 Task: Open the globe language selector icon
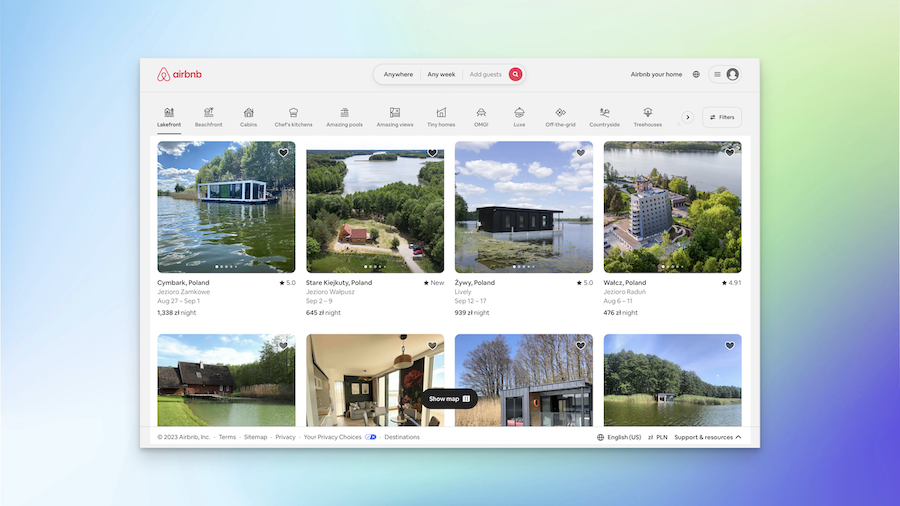(696, 74)
